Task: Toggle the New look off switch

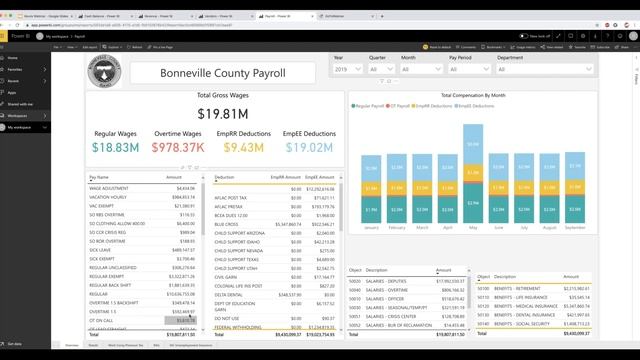Action: 523,36
